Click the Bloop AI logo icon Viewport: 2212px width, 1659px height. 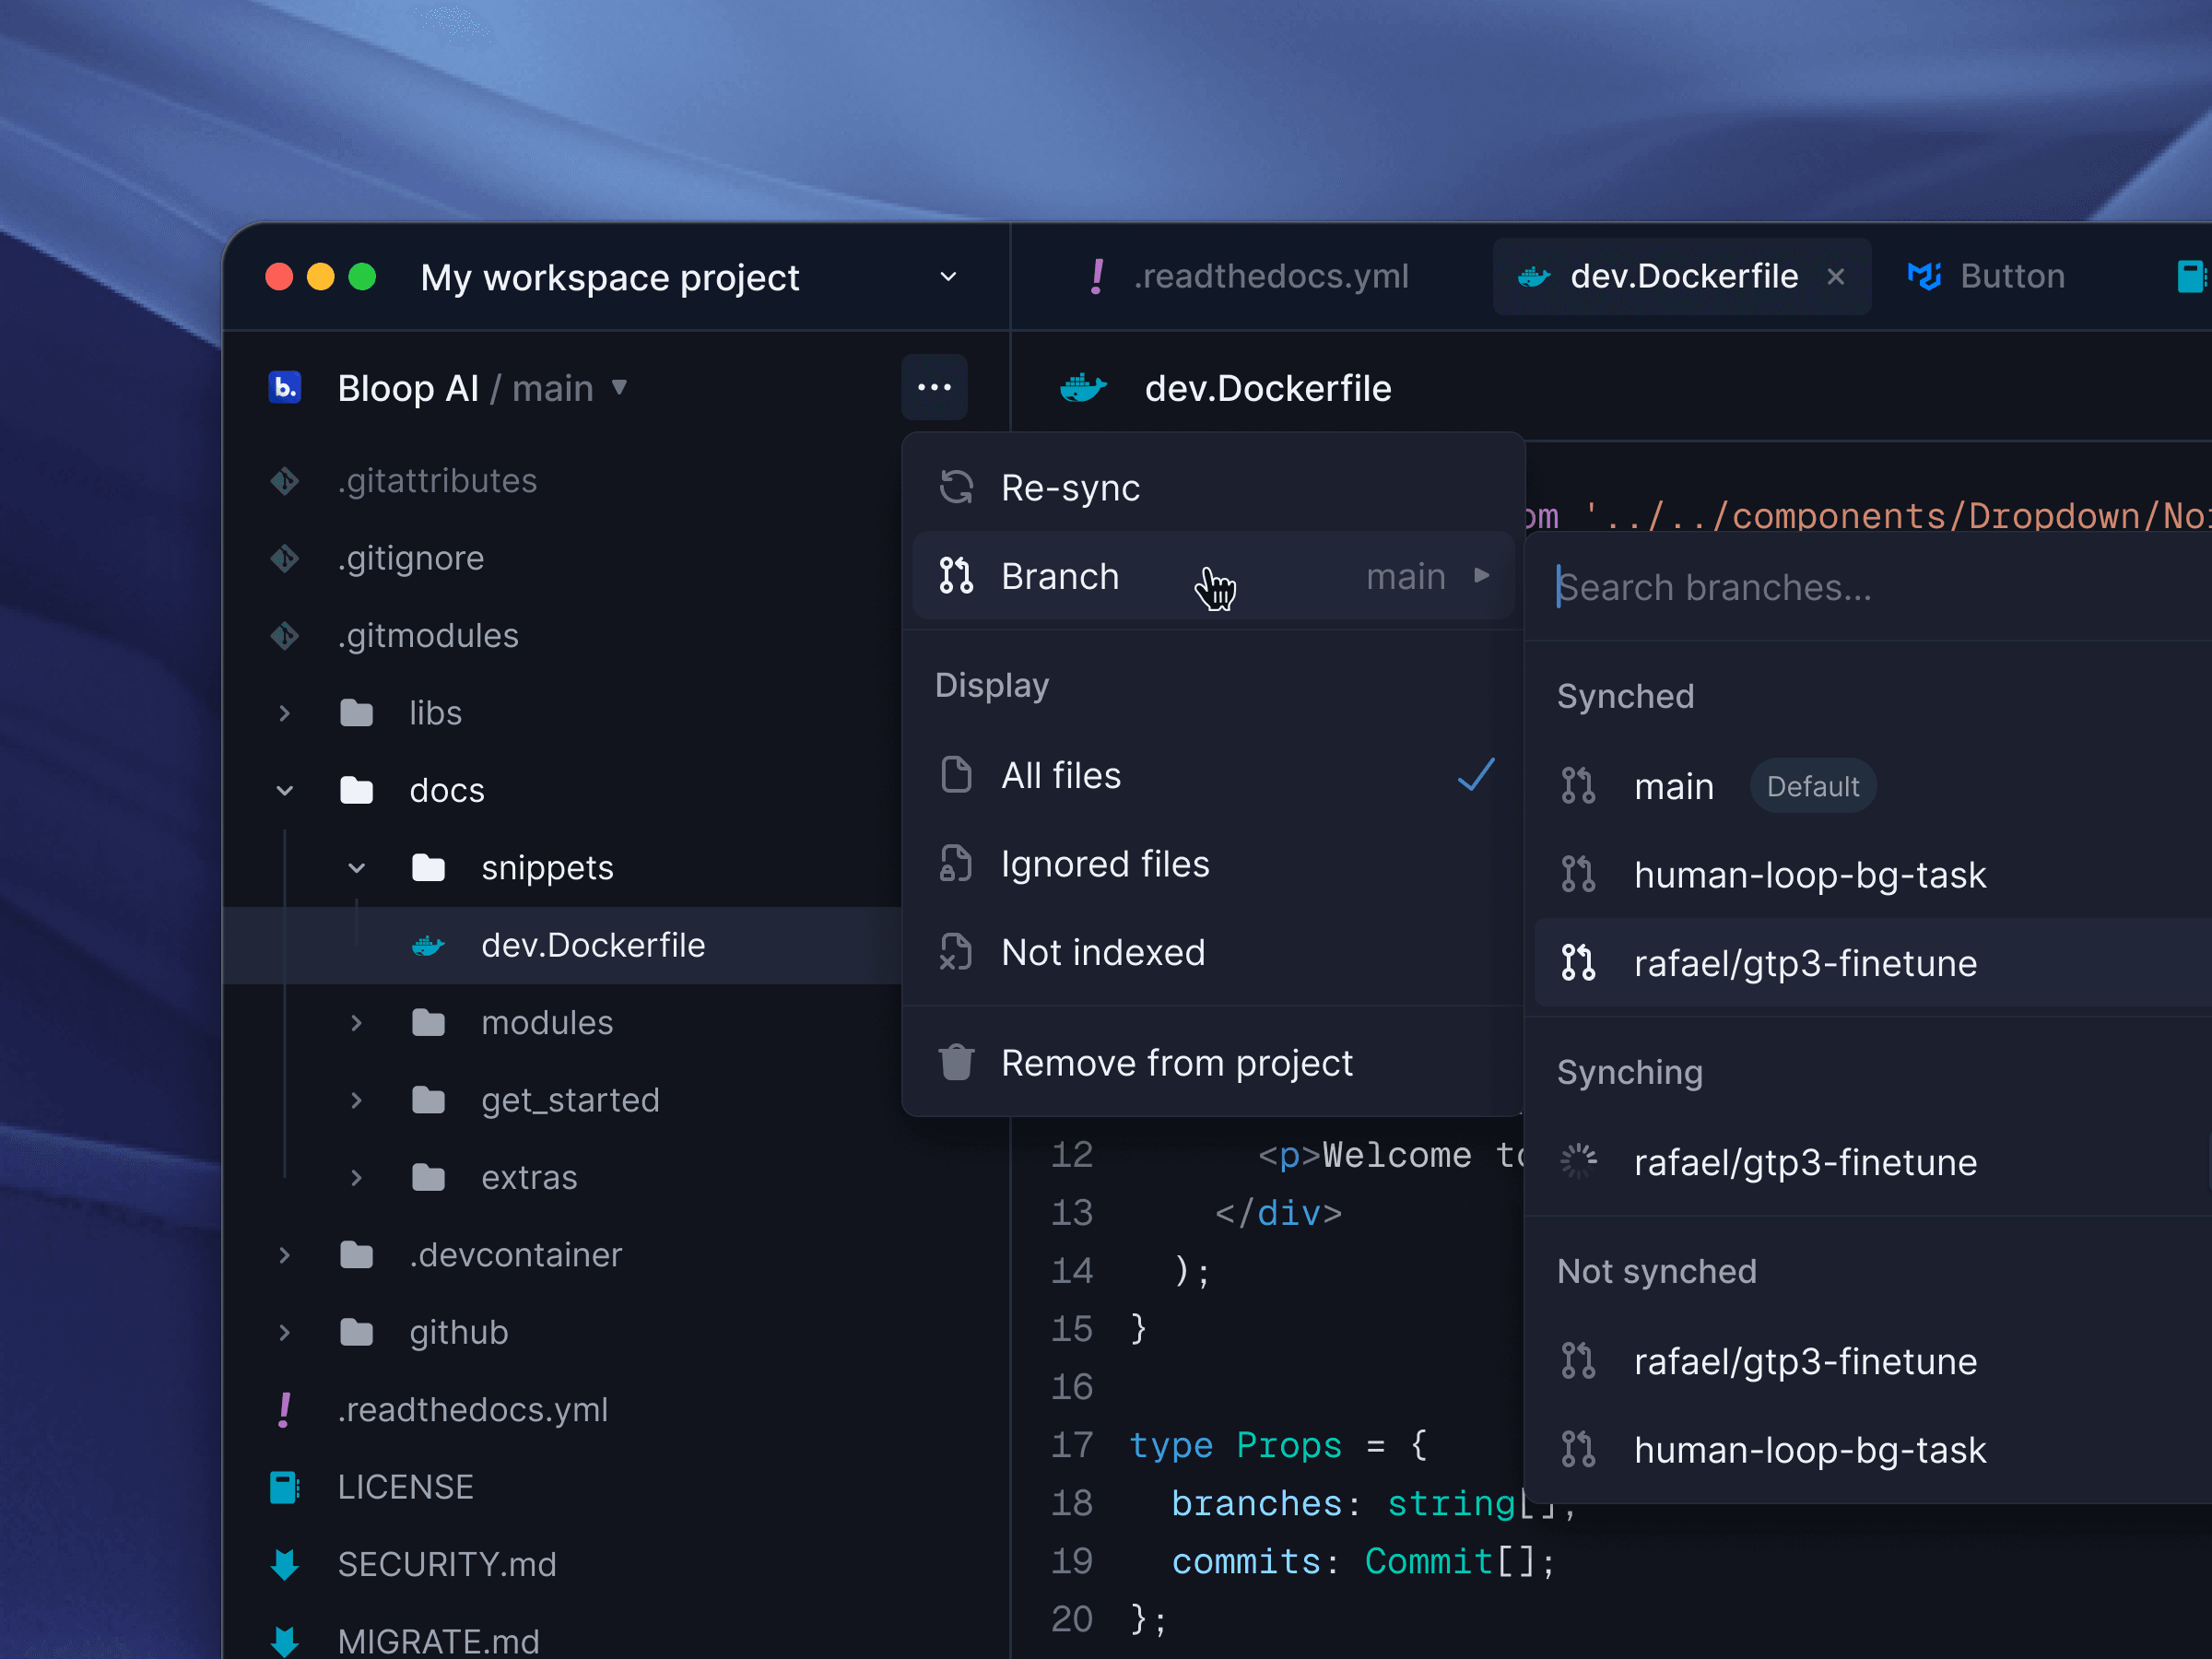285,387
